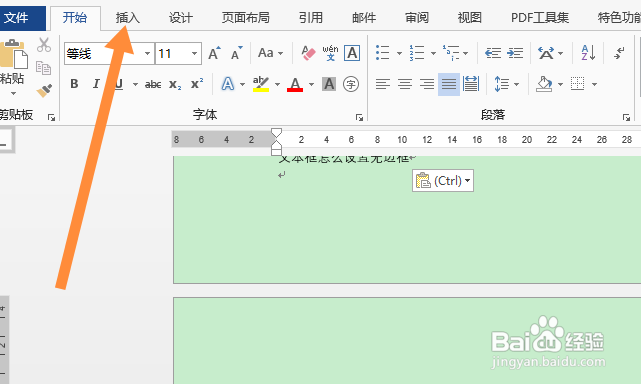Center align the text

(x=405, y=84)
